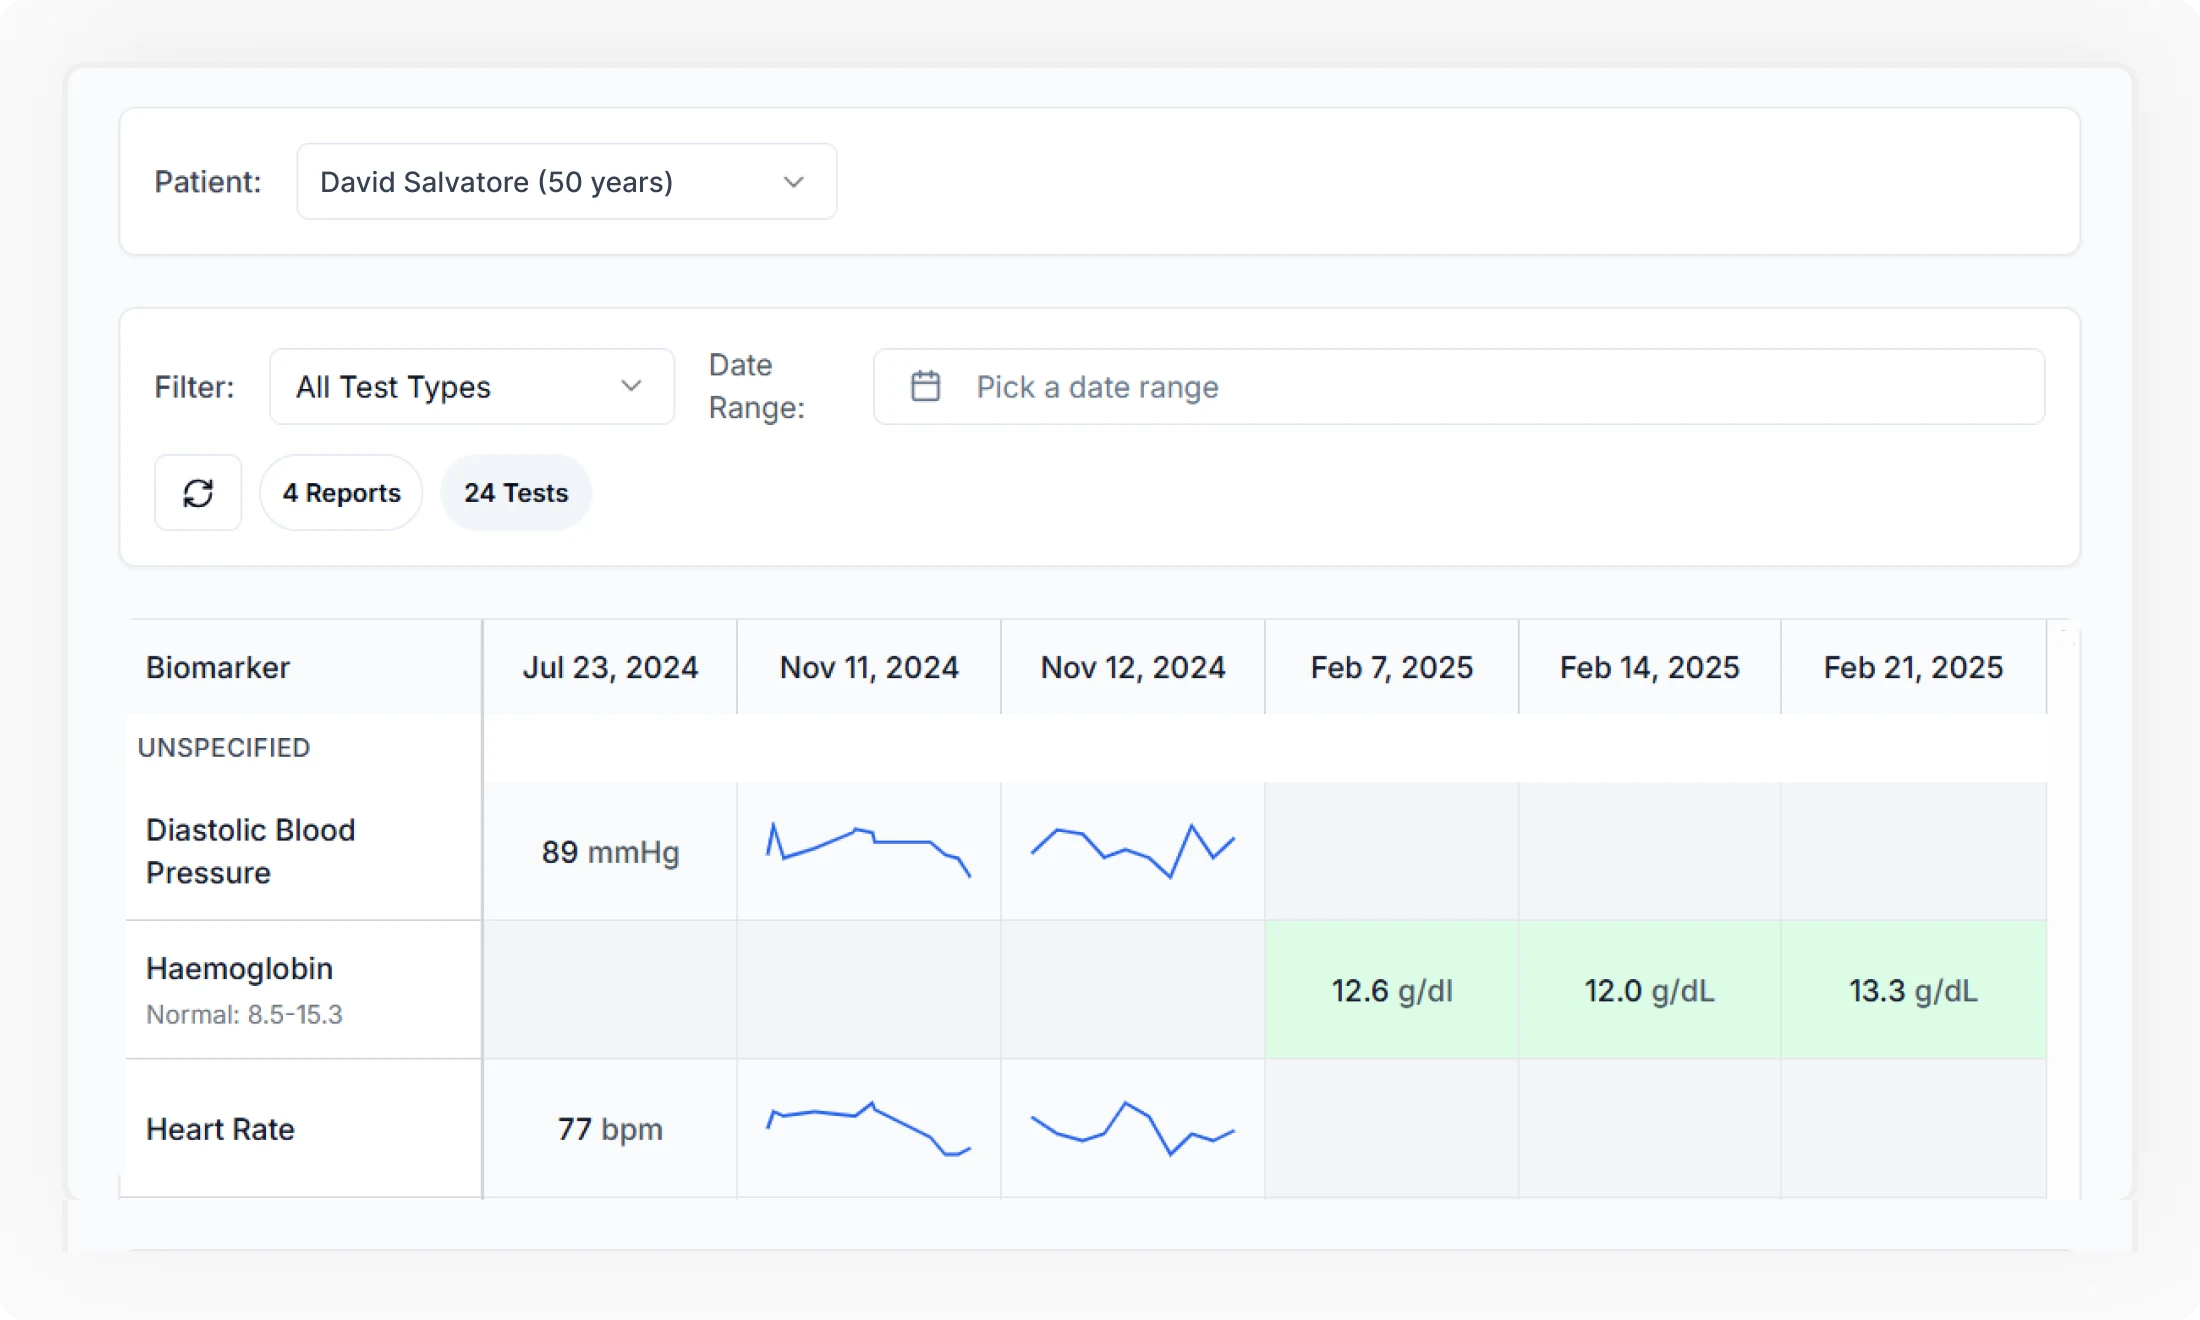Viewport: 2200px width, 1320px height.
Task: Click the 89 mmHg blood pressure value
Action: pyautogui.click(x=610, y=852)
